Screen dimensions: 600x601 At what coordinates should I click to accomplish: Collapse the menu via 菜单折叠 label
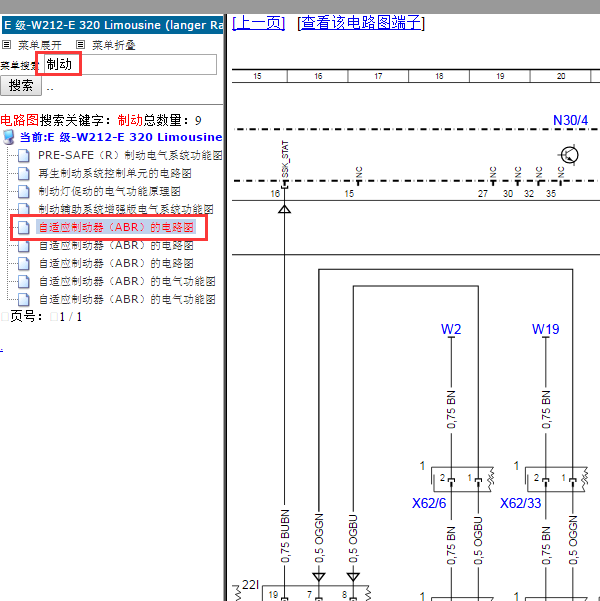click(x=113, y=45)
